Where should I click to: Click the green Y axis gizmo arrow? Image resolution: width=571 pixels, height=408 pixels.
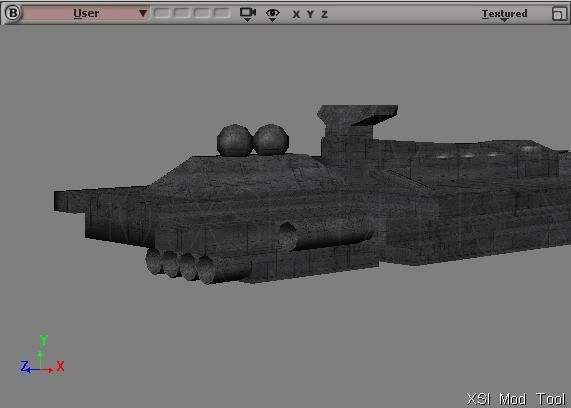41,359
